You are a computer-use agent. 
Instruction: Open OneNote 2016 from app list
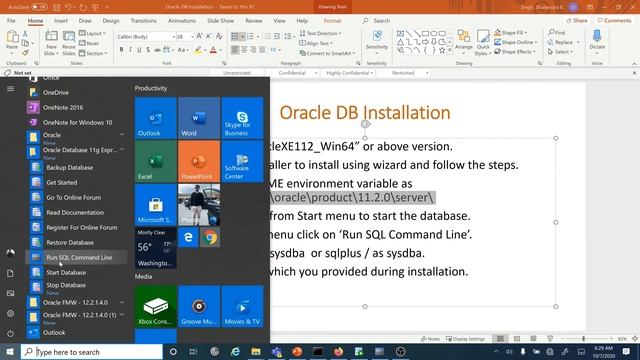coord(77,107)
